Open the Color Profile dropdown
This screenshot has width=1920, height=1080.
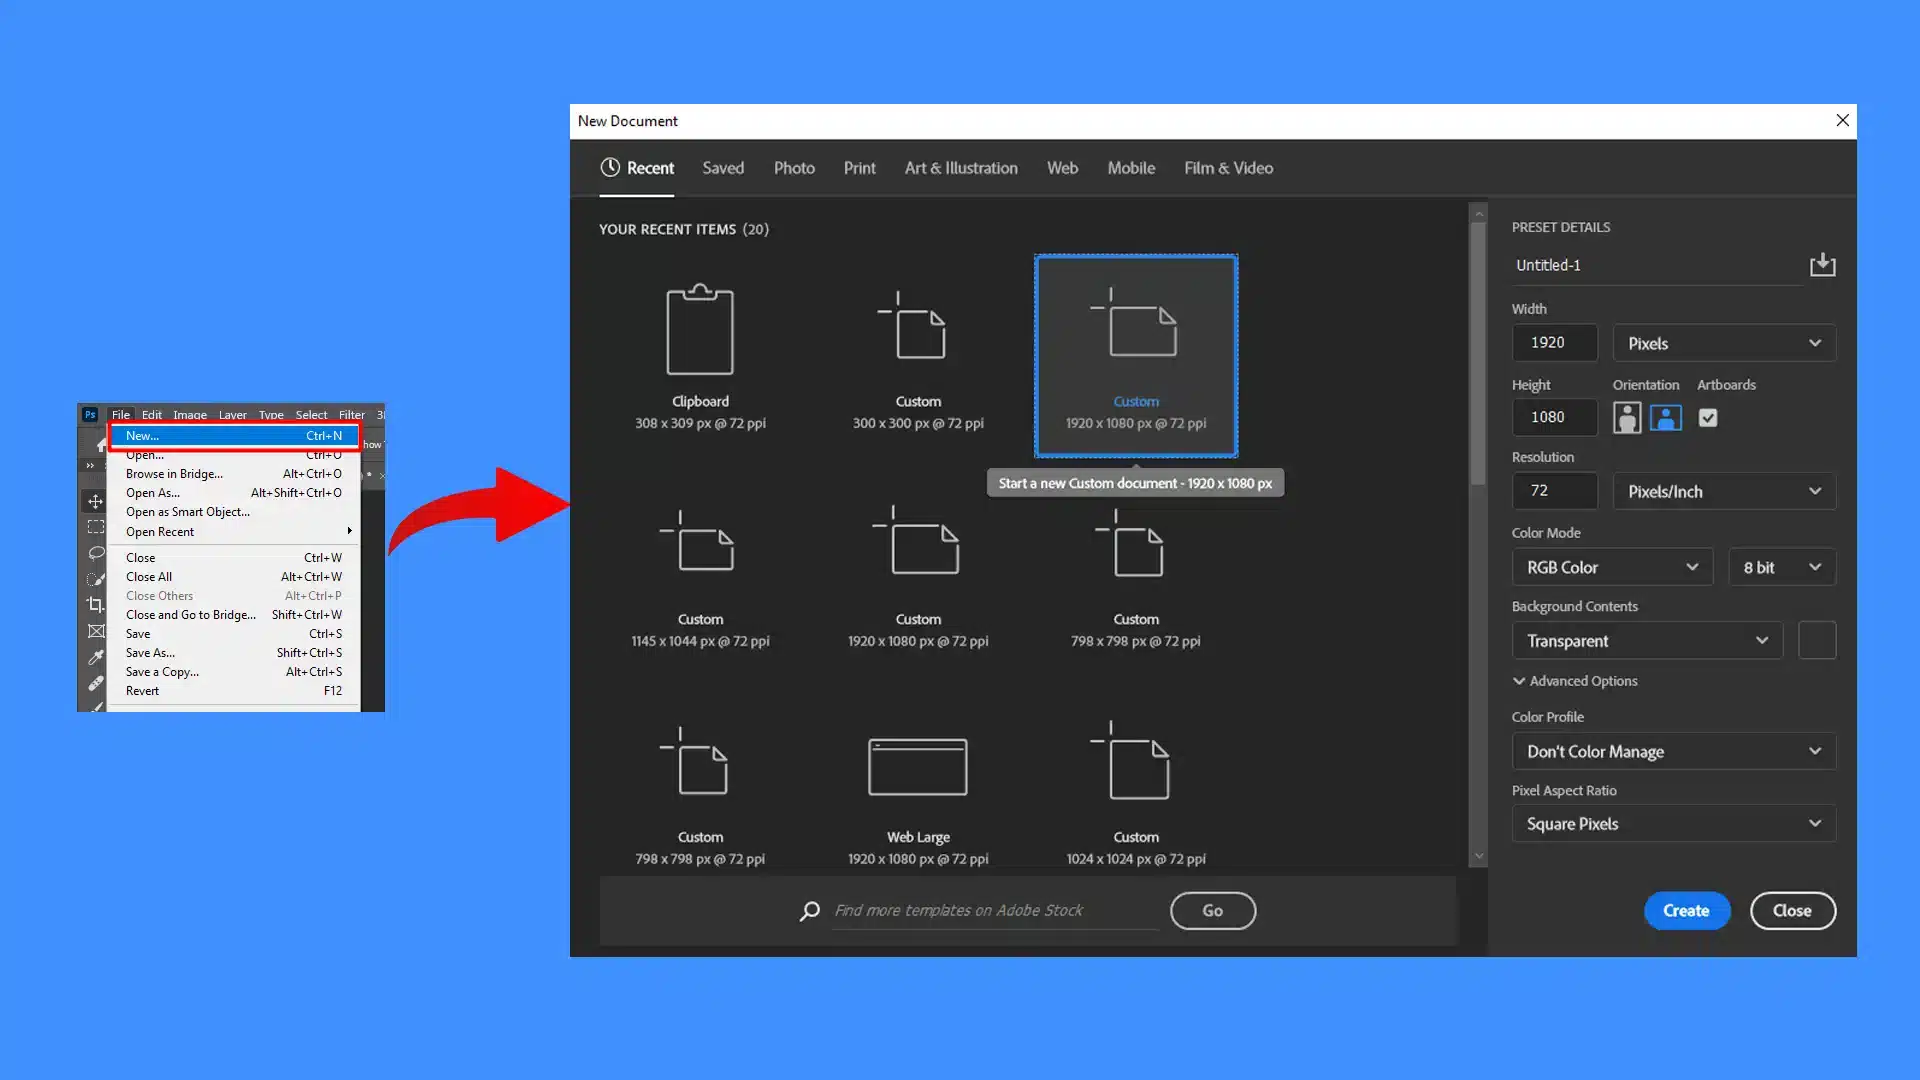click(1674, 751)
